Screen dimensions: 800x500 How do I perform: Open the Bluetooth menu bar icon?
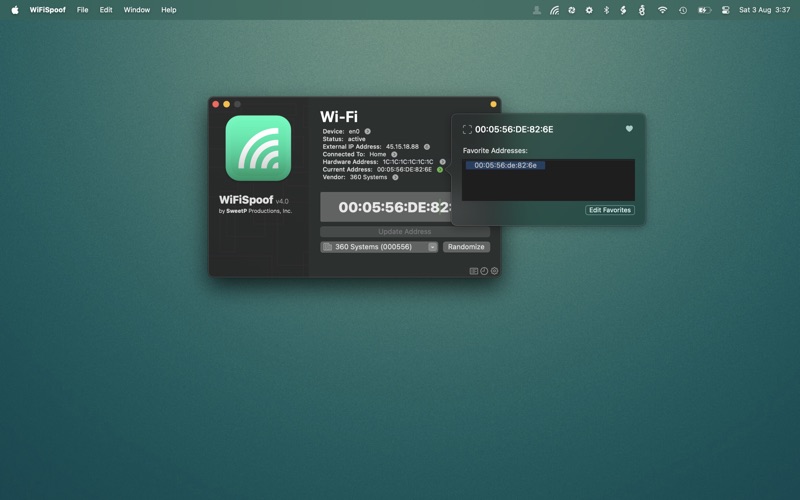(606, 10)
